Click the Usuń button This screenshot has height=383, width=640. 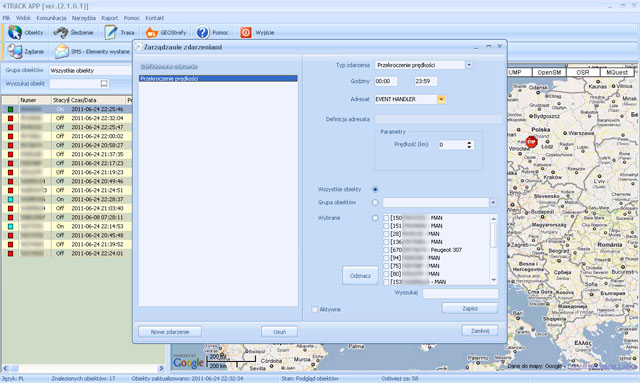tap(280, 332)
